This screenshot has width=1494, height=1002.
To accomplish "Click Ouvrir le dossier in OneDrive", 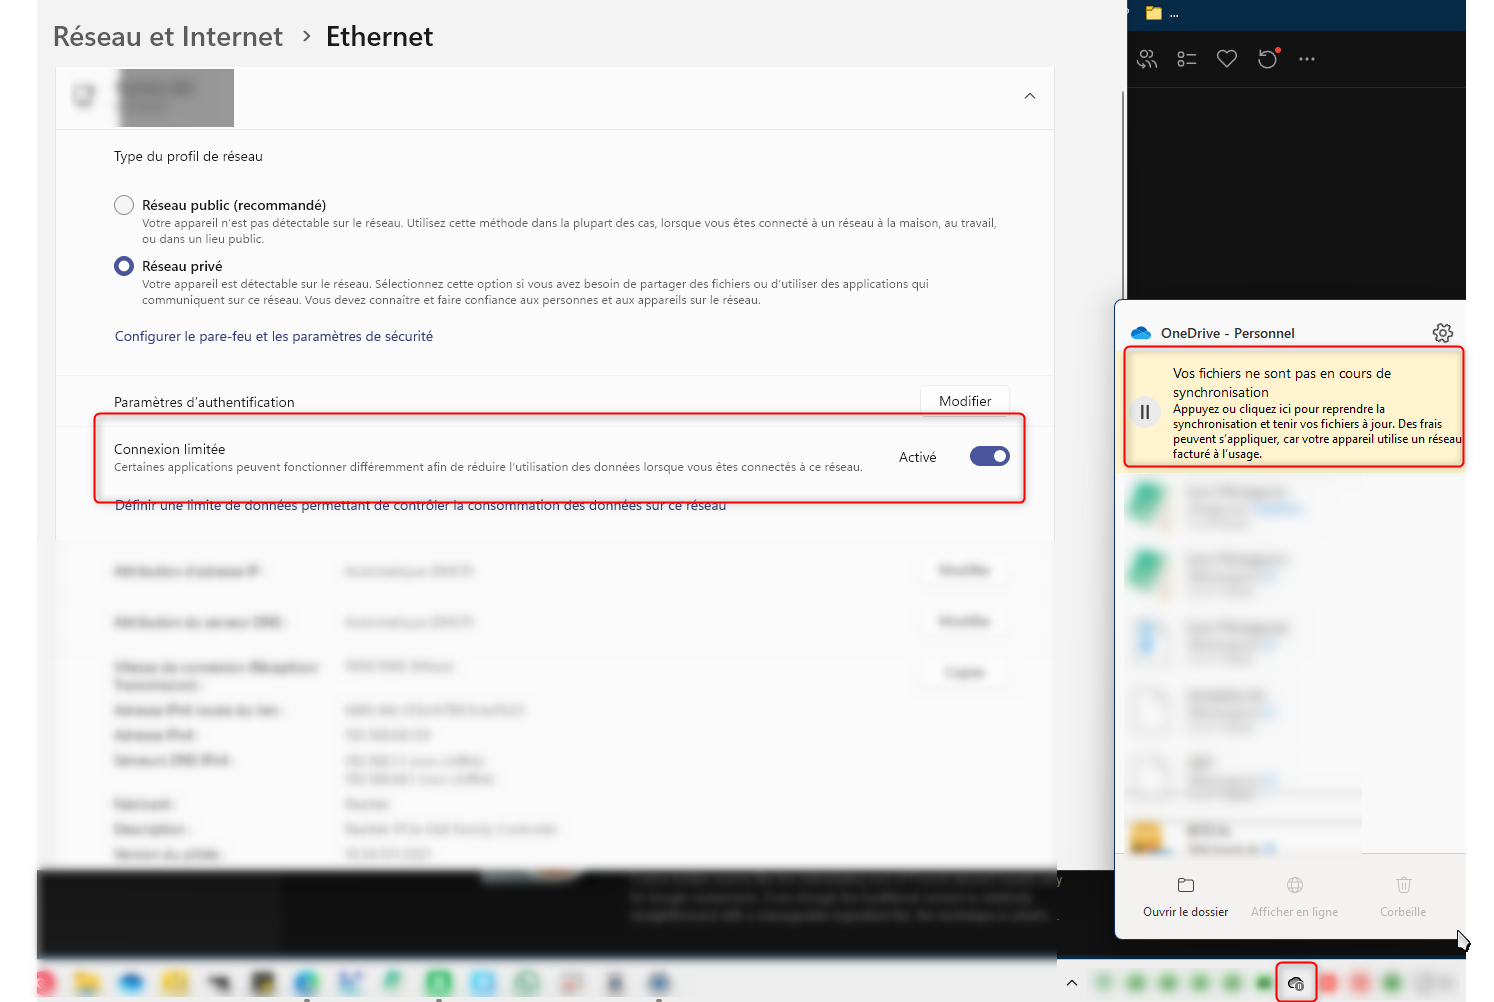I will 1185,897.
